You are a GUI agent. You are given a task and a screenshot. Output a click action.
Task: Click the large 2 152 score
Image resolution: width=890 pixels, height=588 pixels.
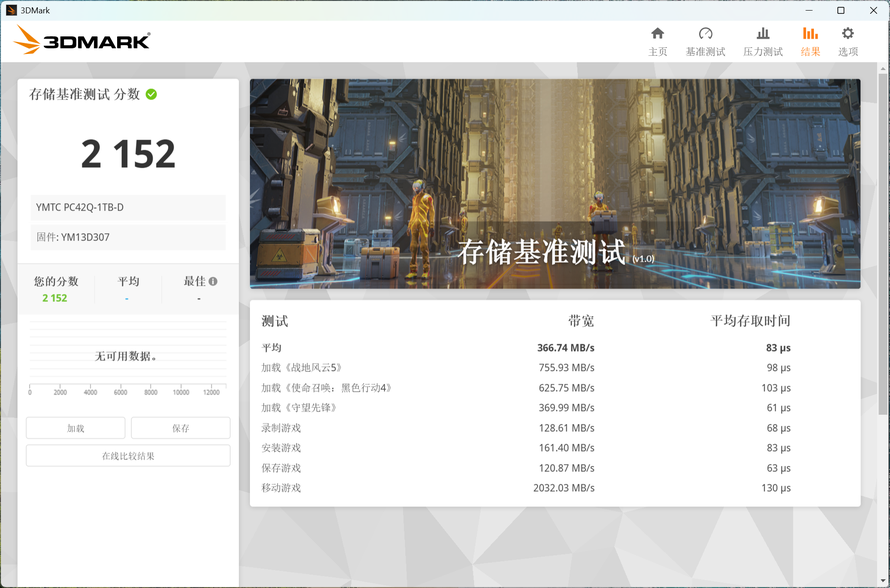click(x=128, y=154)
